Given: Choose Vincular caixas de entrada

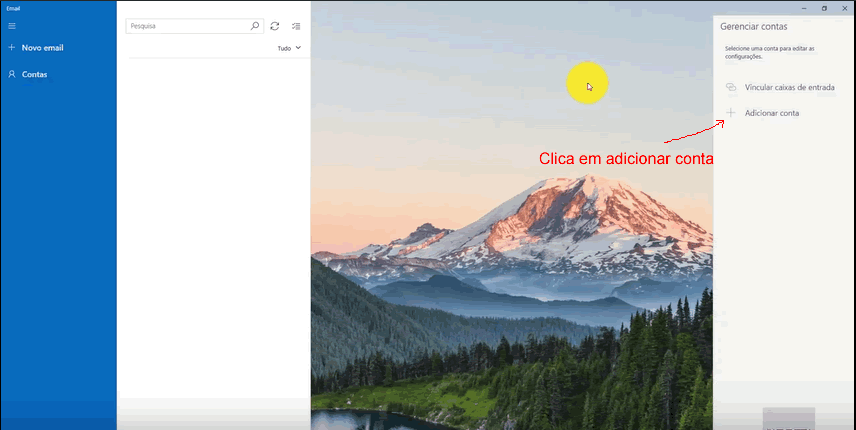Looking at the screenshot, I should [x=789, y=87].
